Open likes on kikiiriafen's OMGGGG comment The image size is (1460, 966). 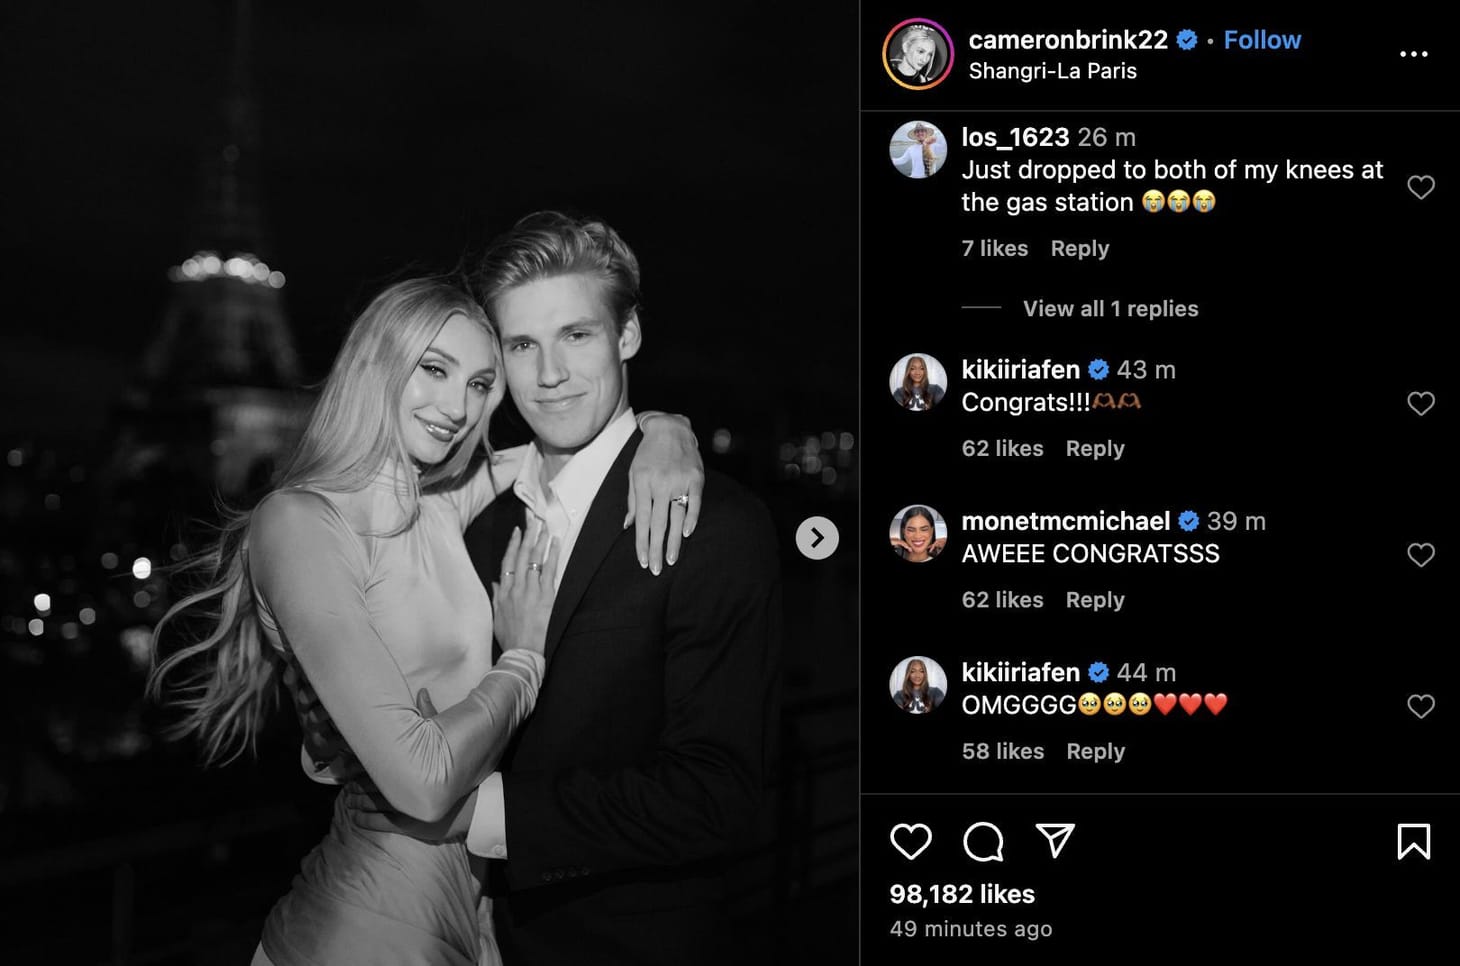(1002, 751)
